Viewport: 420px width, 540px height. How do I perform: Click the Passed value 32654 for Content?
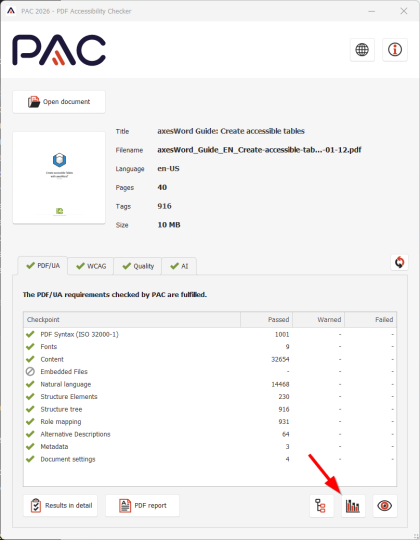coord(280,359)
